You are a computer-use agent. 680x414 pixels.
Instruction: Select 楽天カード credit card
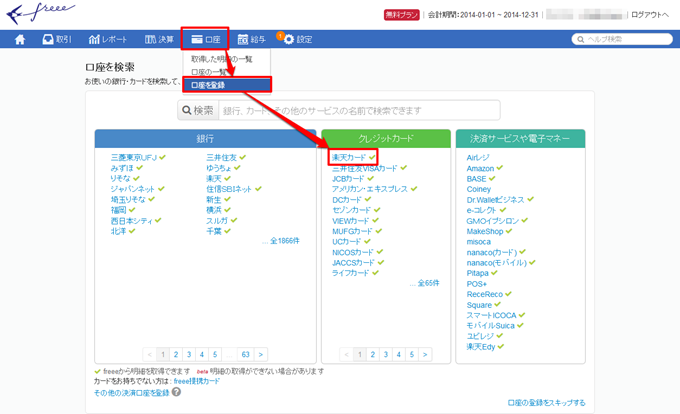tap(349, 157)
